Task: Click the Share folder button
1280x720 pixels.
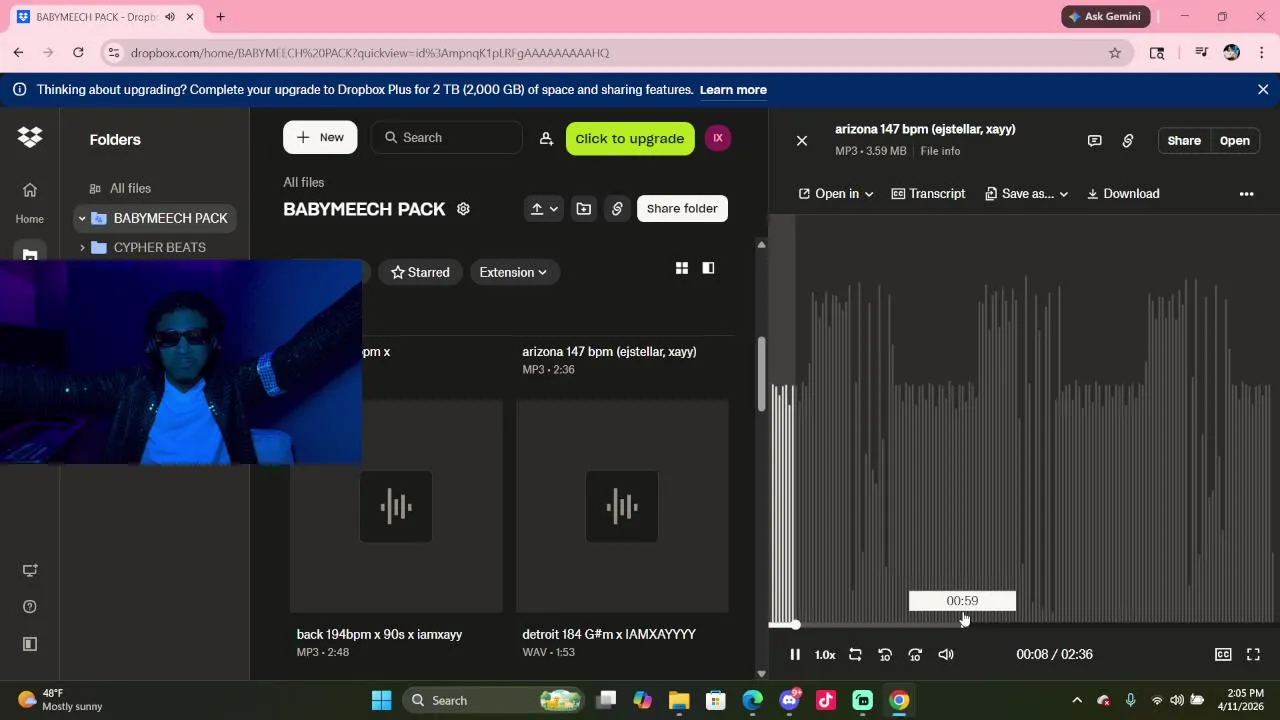Action: [682, 209]
